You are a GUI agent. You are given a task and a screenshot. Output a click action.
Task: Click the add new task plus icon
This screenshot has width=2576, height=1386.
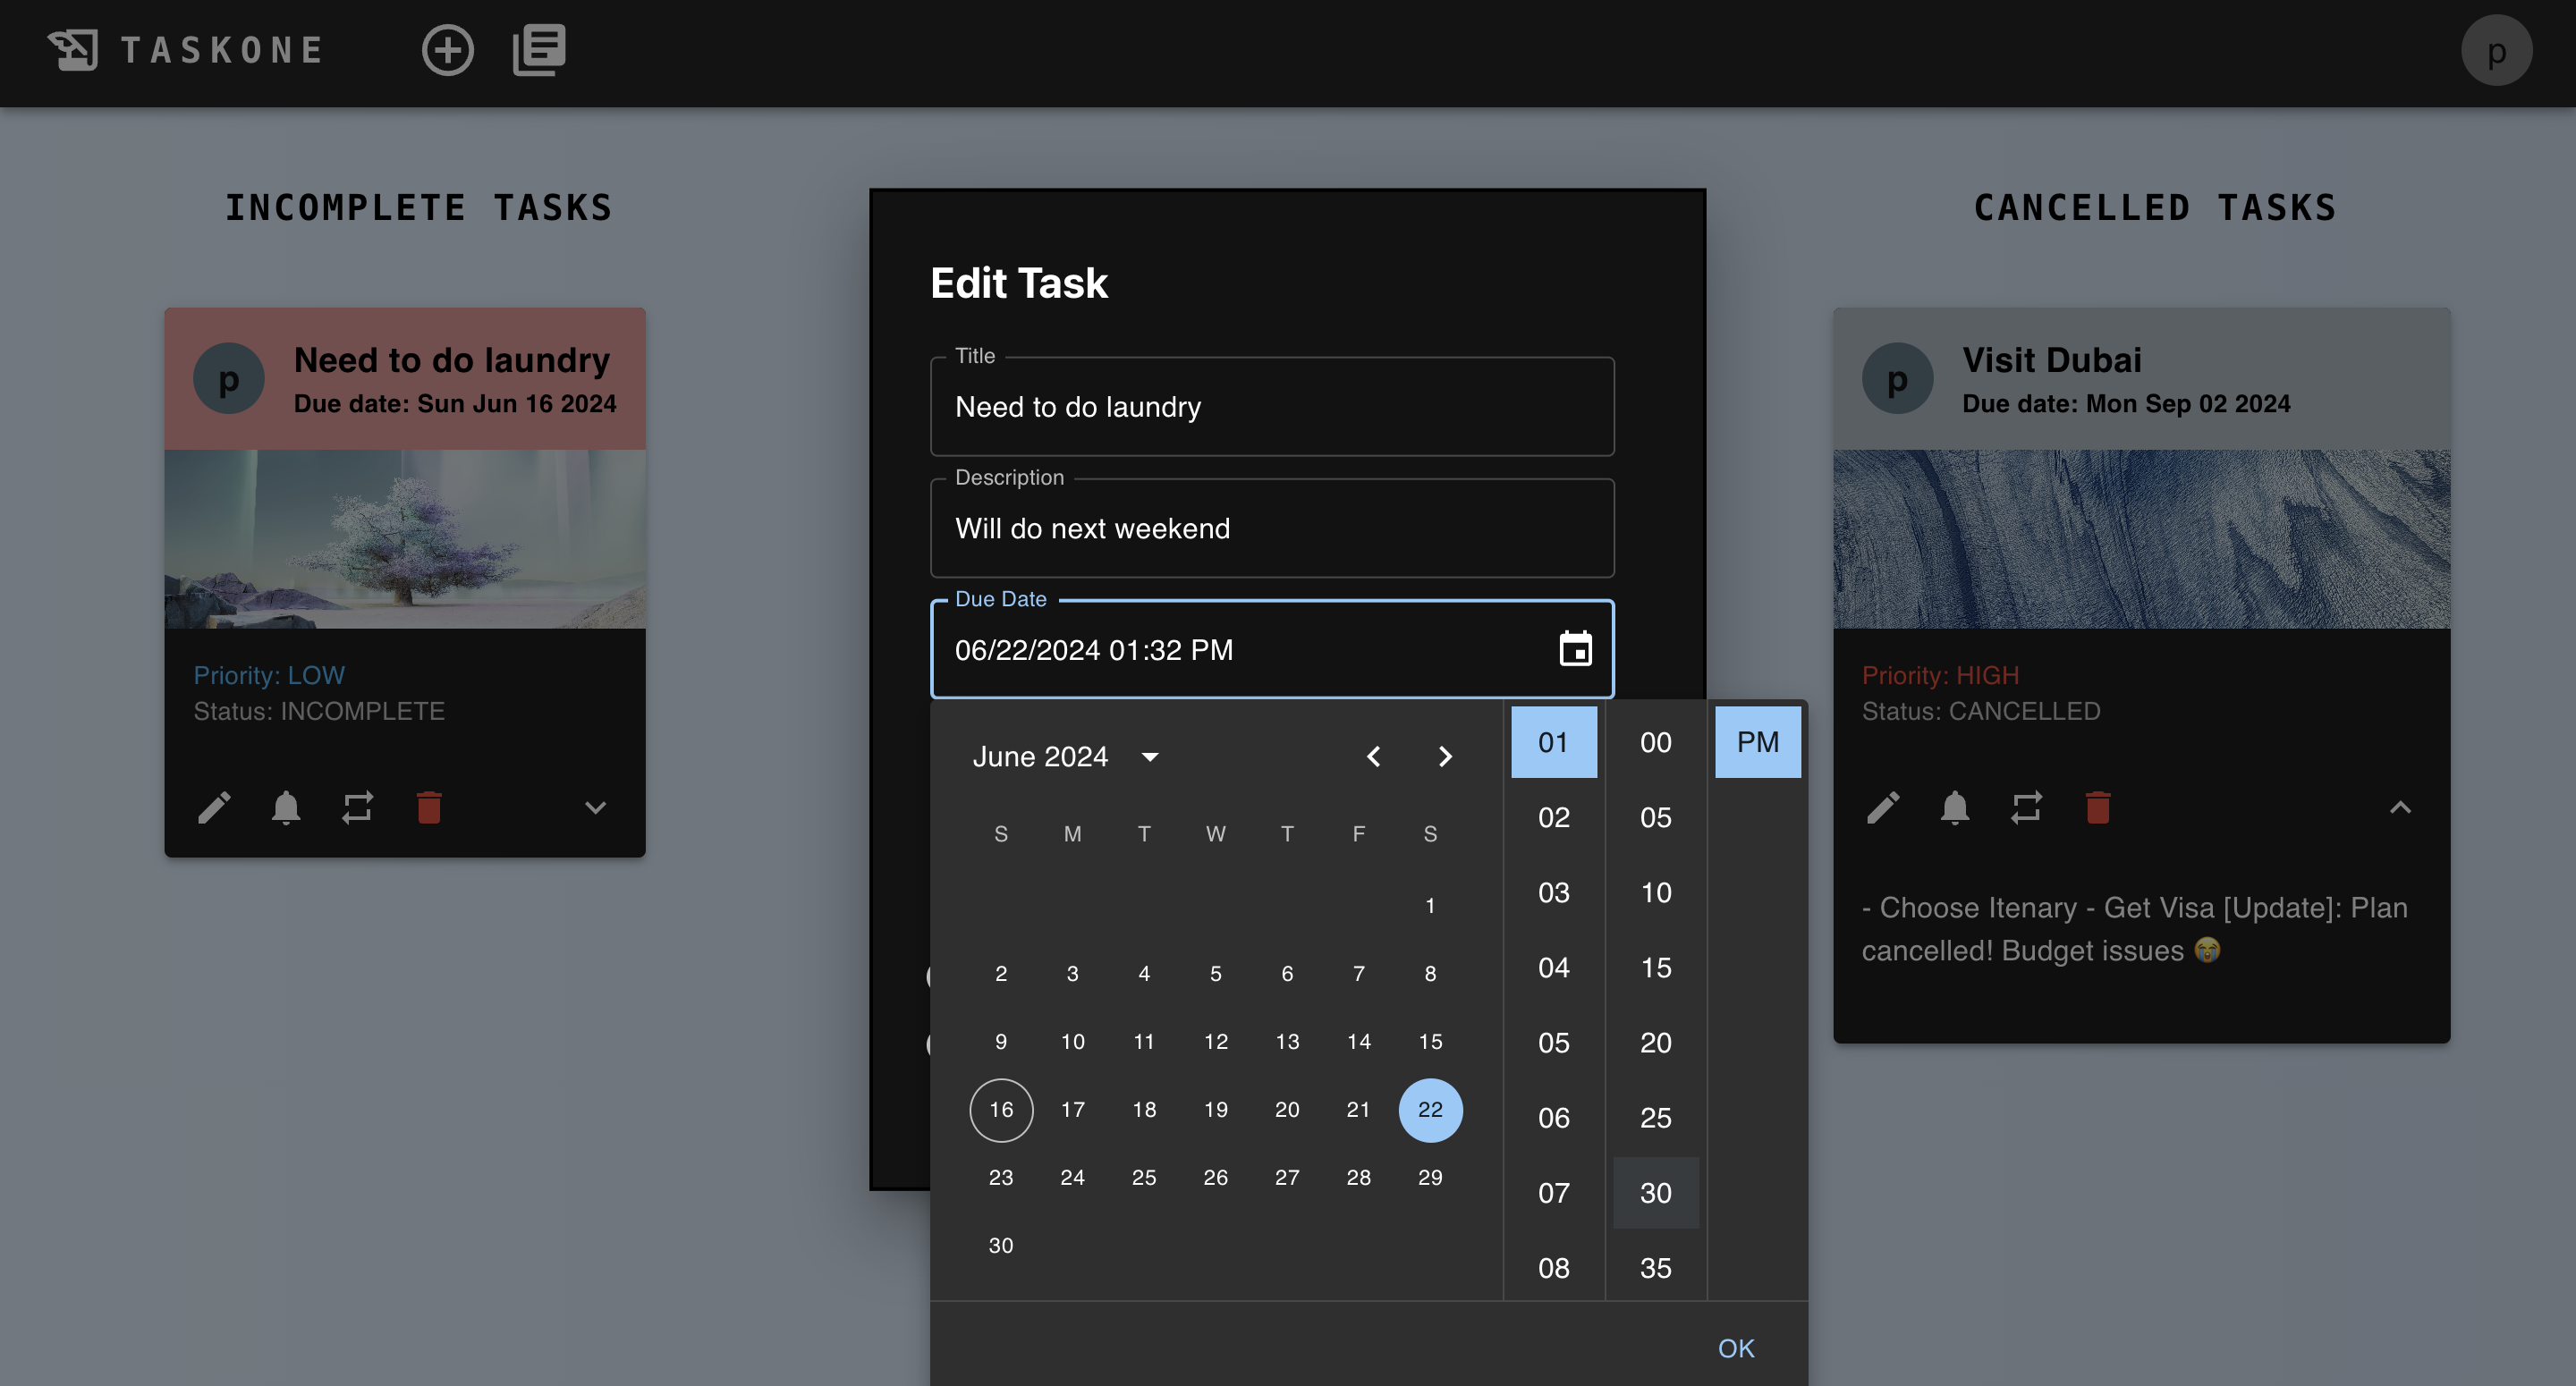(447, 50)
